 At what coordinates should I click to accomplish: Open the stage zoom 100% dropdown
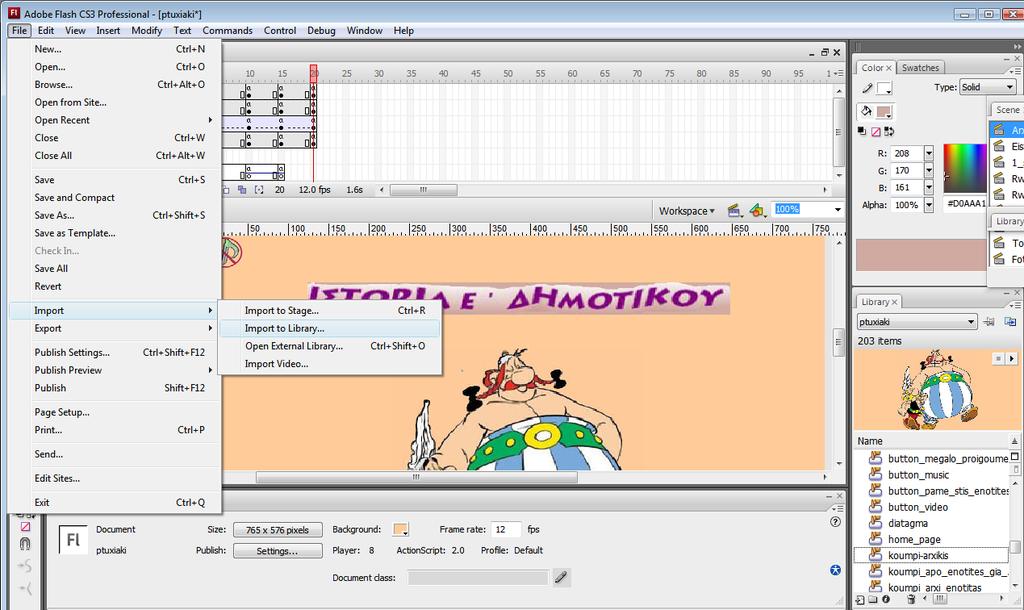(x=838, y=210)
